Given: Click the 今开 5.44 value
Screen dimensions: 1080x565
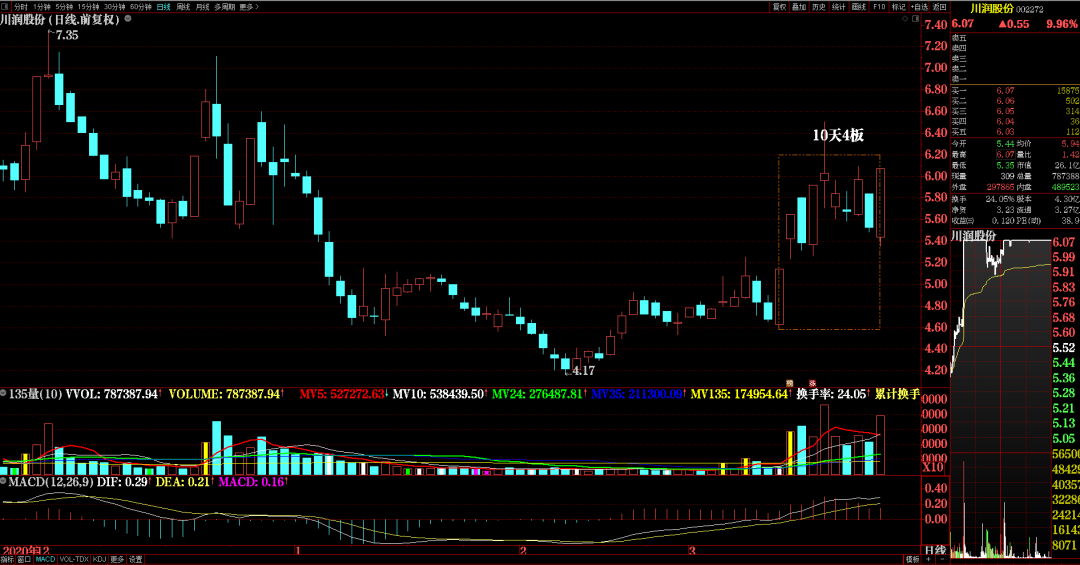Looking at the screenshot, I should tap(1005, 143).
